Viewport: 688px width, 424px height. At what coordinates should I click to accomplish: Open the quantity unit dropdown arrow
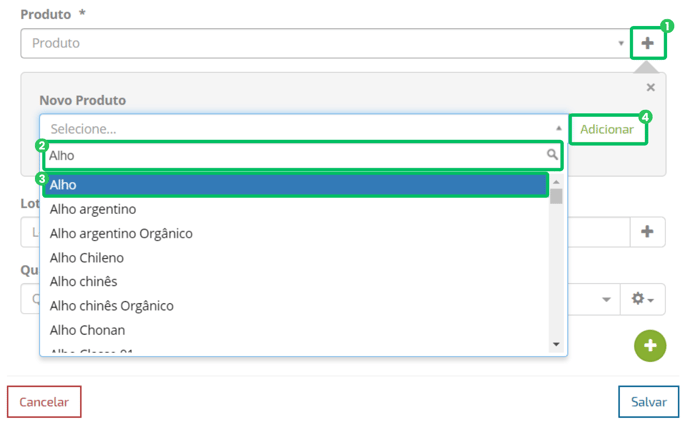coord(606,299)
